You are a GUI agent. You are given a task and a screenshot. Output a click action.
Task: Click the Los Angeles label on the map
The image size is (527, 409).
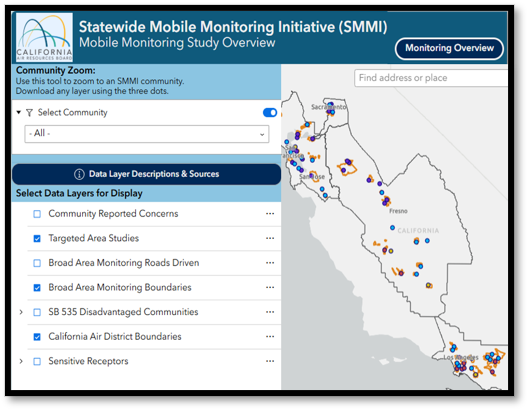[461, 357]
